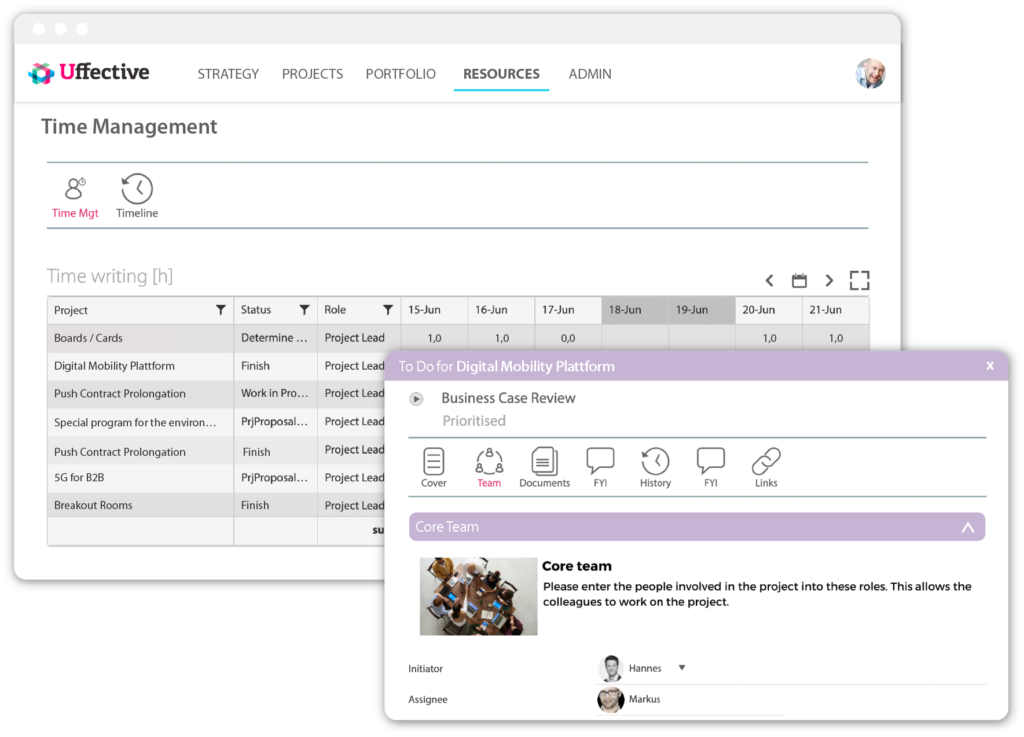Click the 20-Jun column header
The width and height of the screenshot is (1024, 737).
[x=769, y=310]
